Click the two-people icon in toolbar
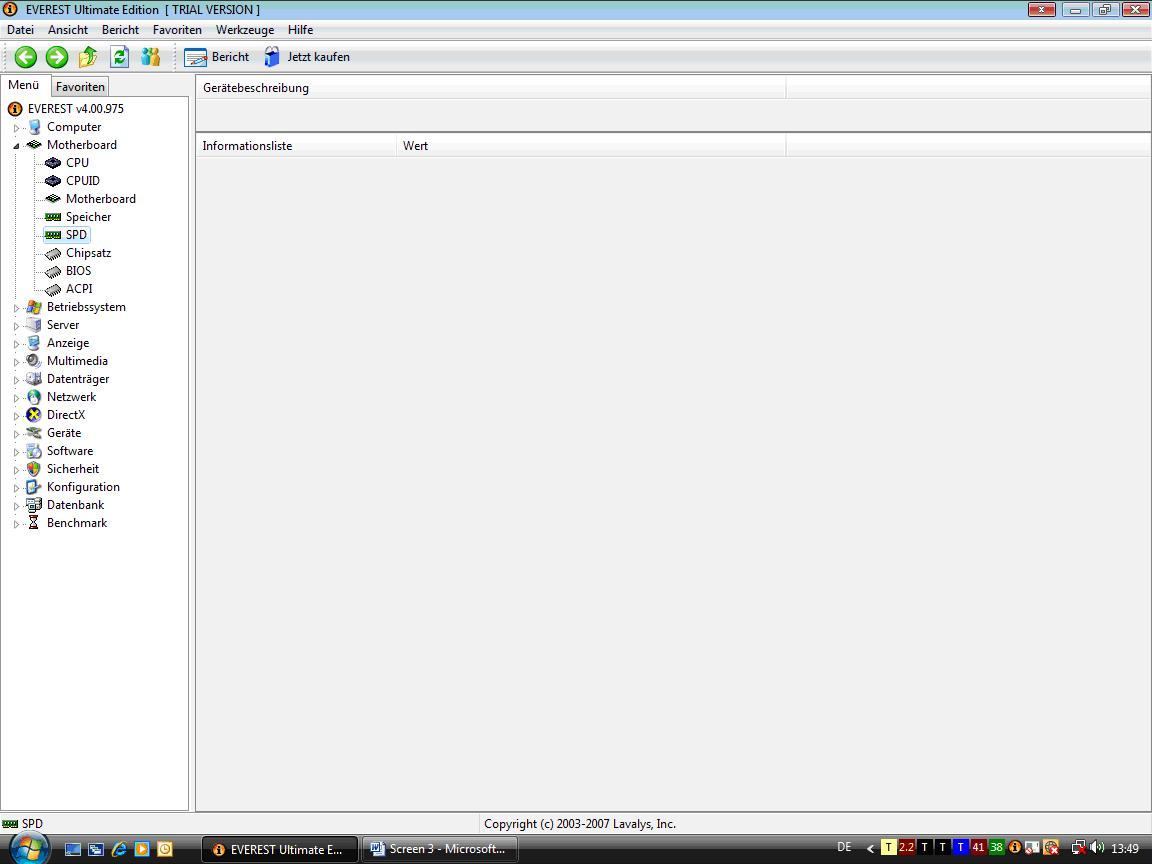This screenshot has height=864, width=1152. tap(151, 57)
